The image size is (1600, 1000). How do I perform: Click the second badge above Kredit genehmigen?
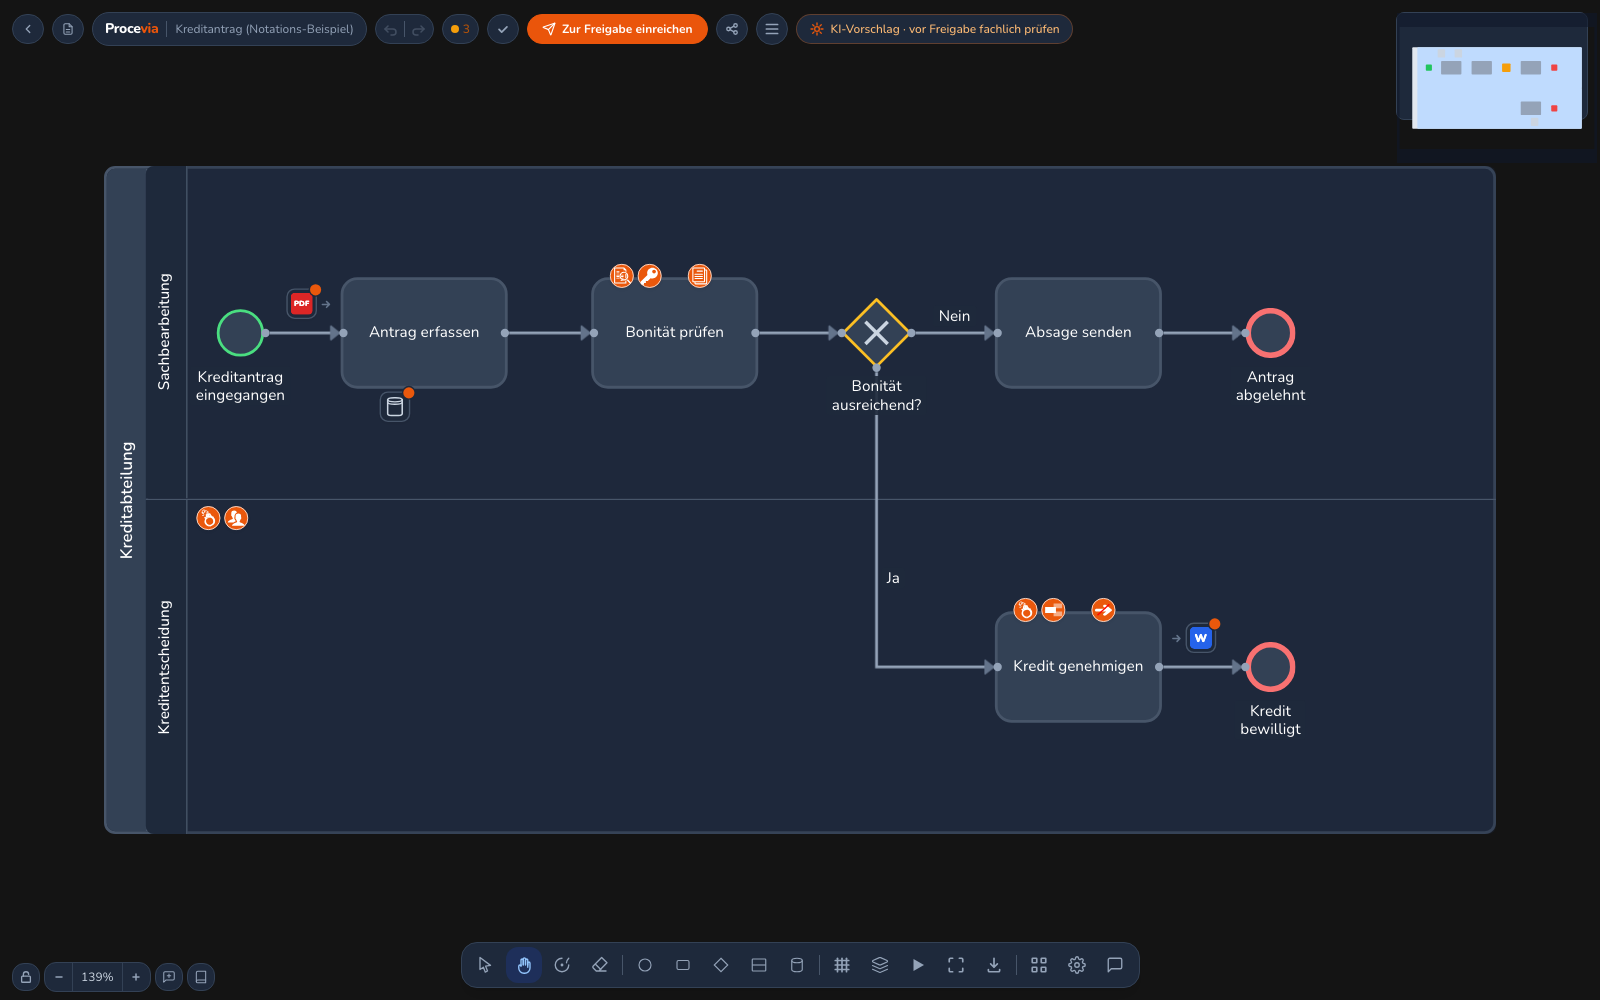1054,610
